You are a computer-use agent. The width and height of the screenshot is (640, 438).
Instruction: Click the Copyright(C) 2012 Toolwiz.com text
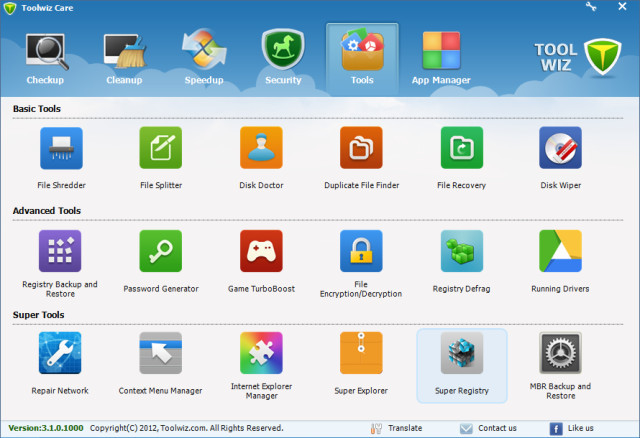[187, 428]
